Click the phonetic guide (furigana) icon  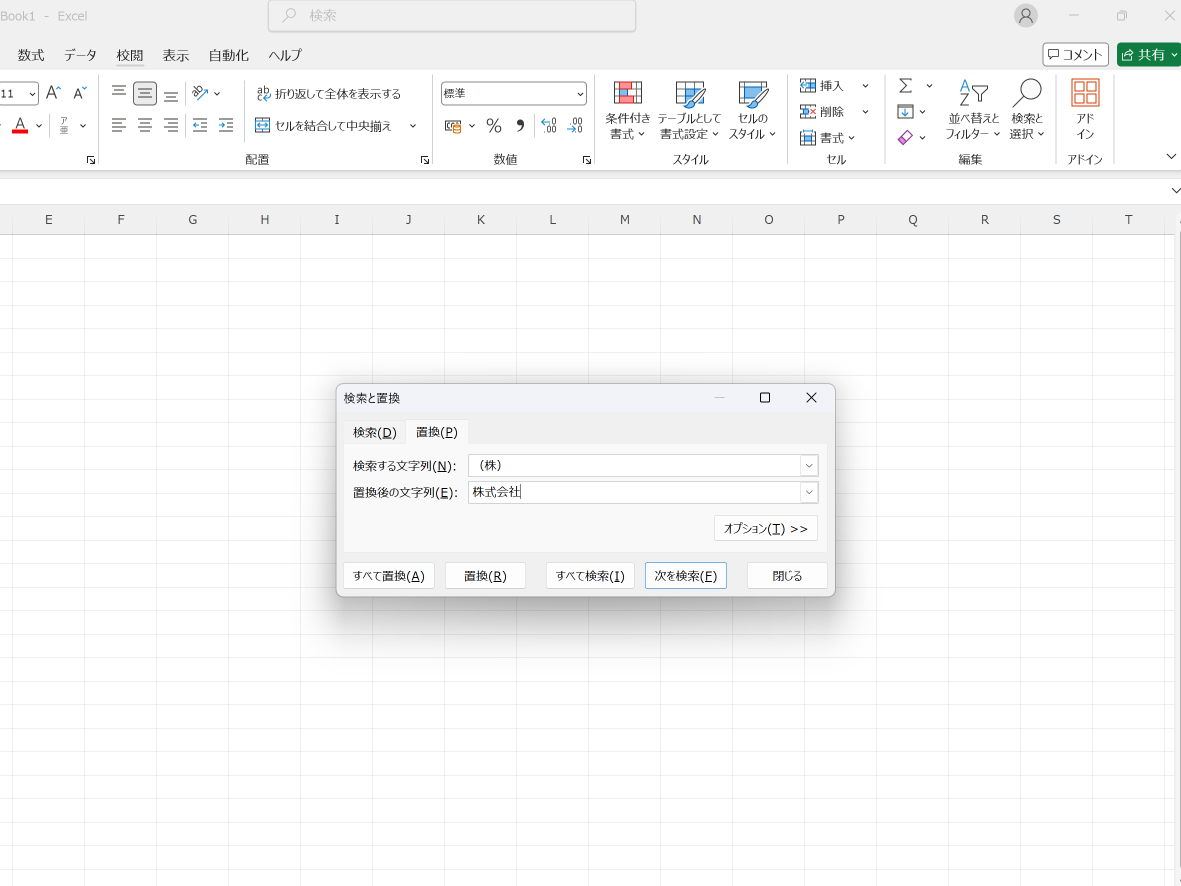point(64,125)
